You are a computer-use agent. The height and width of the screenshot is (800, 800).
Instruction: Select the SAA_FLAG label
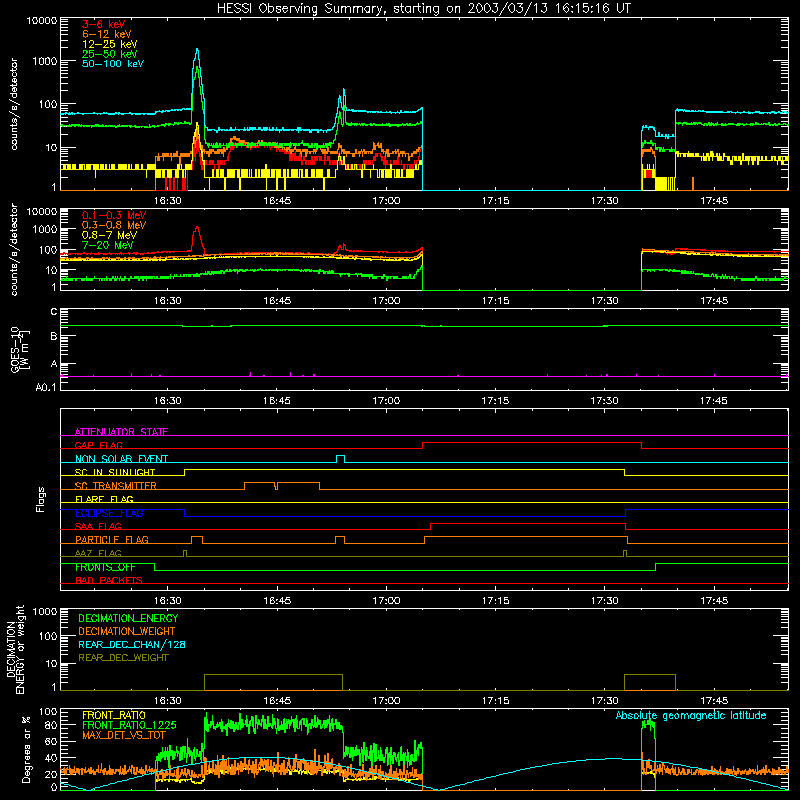(98, 526)
